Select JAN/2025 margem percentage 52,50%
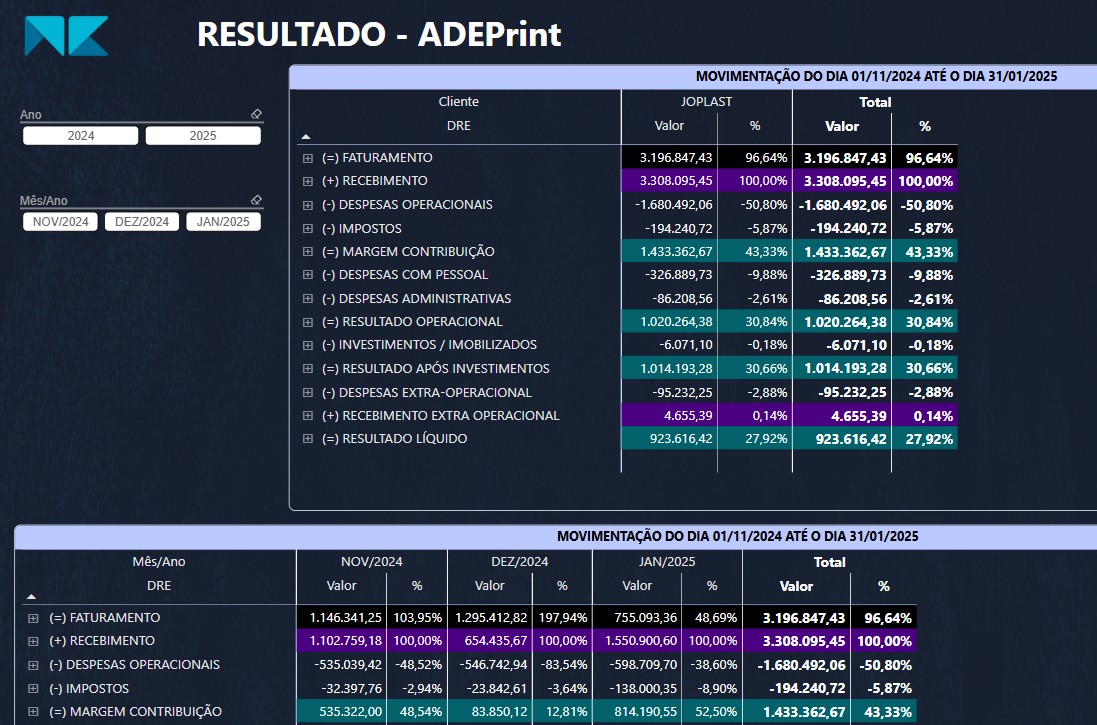1097x725 pixels. coord(716,712)
